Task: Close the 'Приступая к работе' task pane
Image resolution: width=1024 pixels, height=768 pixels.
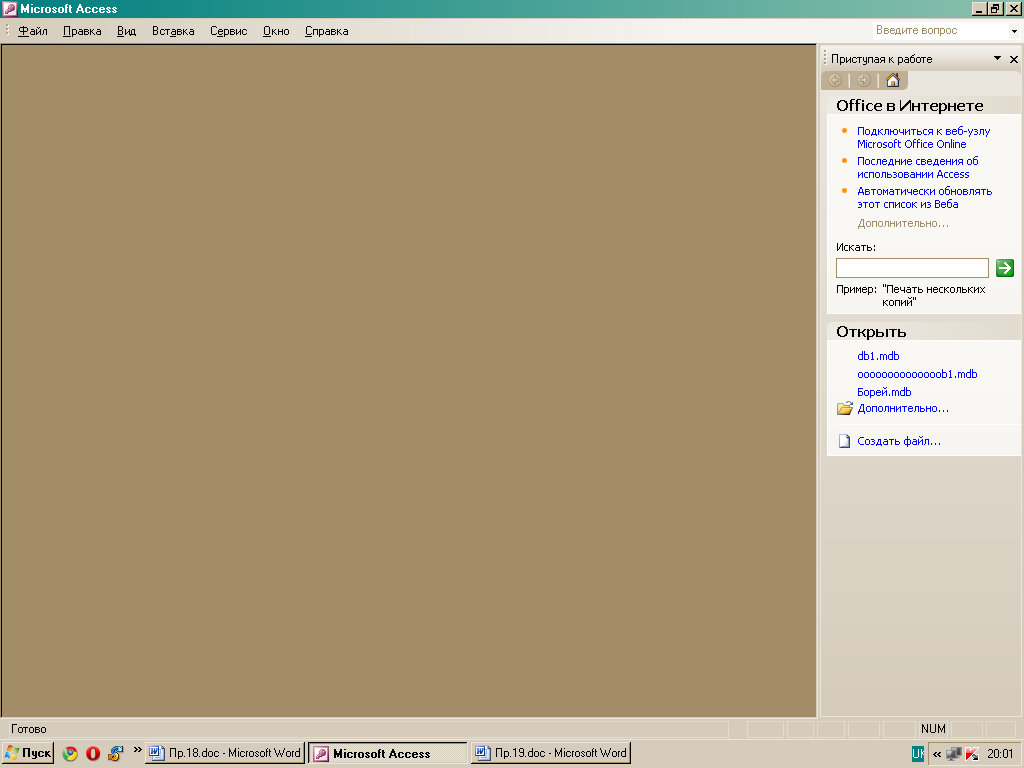Action: click(x=1014, y=59)
